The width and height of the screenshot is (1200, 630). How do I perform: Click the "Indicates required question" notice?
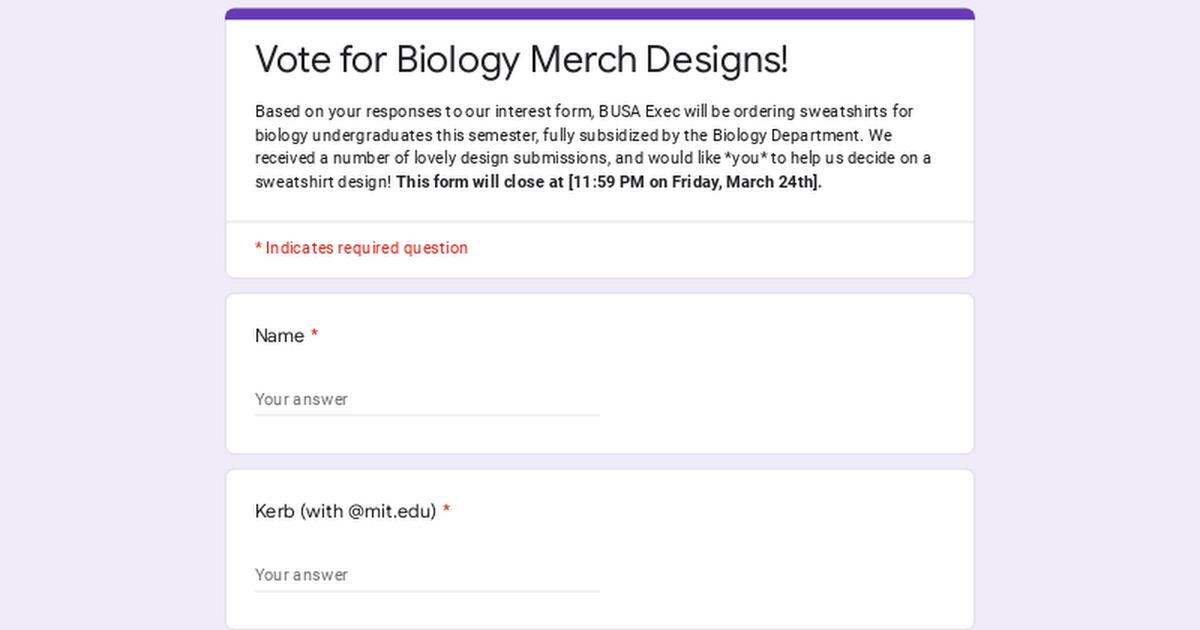[361, 248]
